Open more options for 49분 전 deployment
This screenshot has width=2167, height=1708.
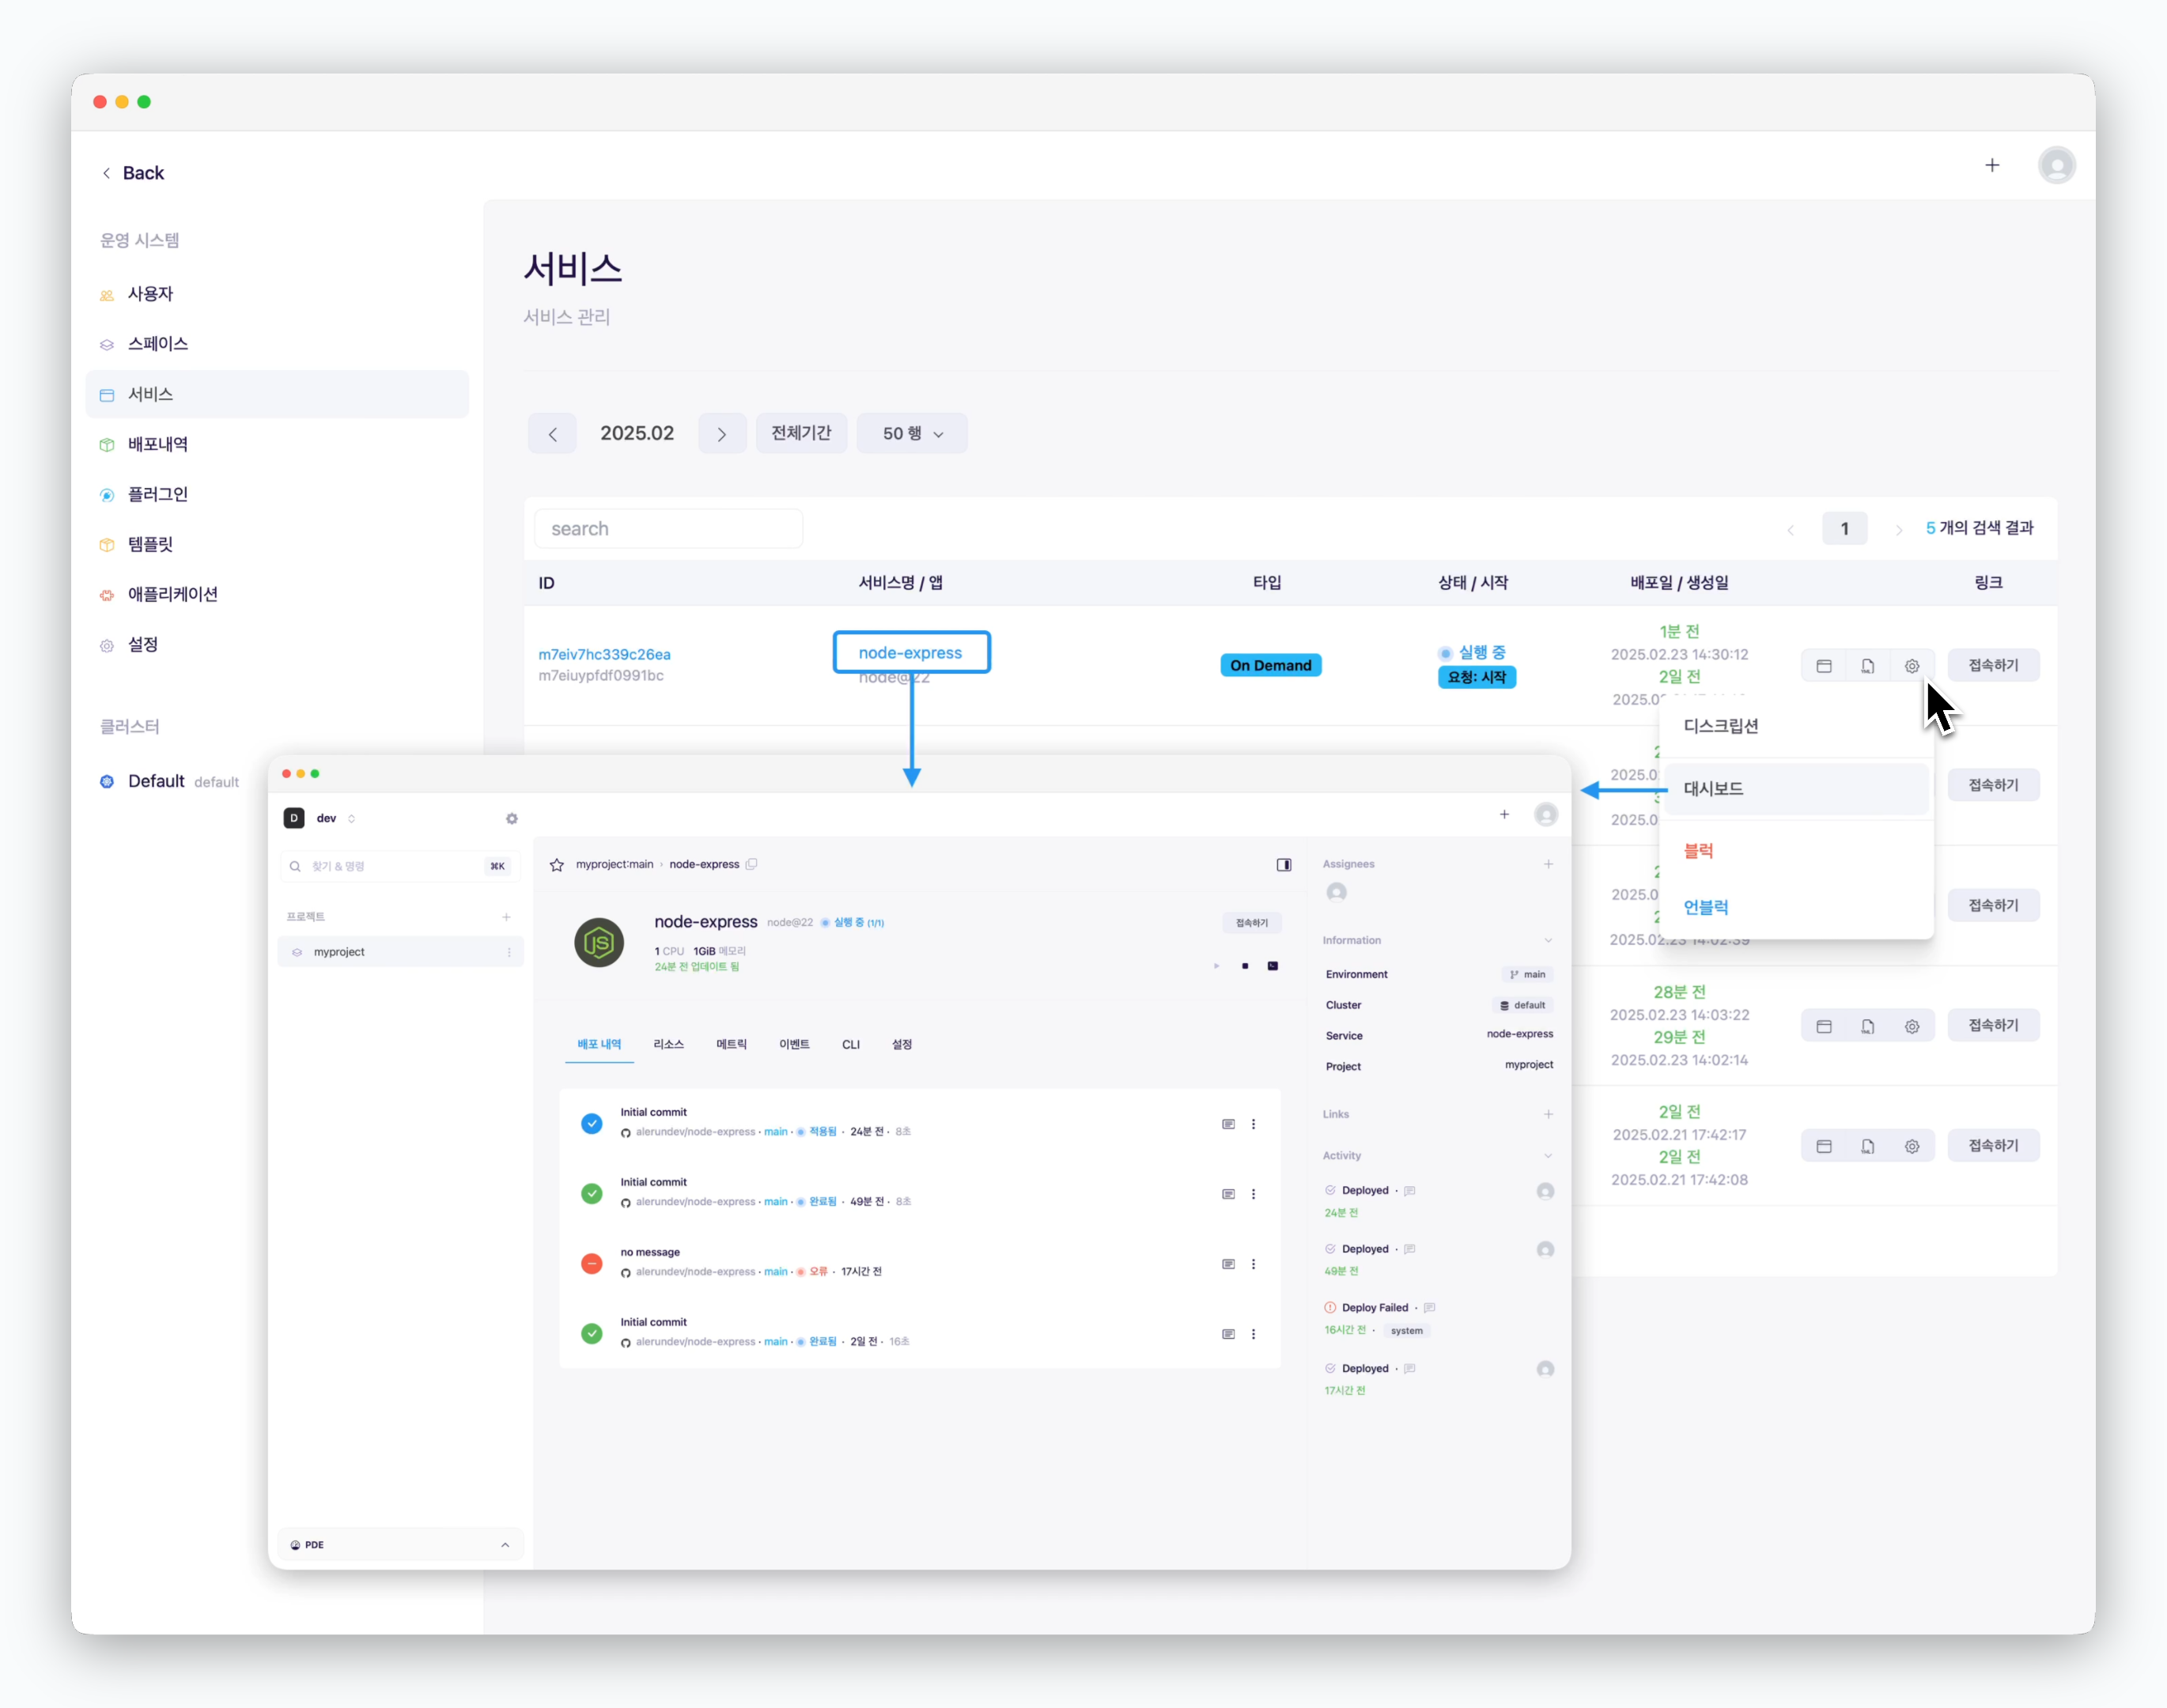pyautogui.click(x=1253, y=1194)
